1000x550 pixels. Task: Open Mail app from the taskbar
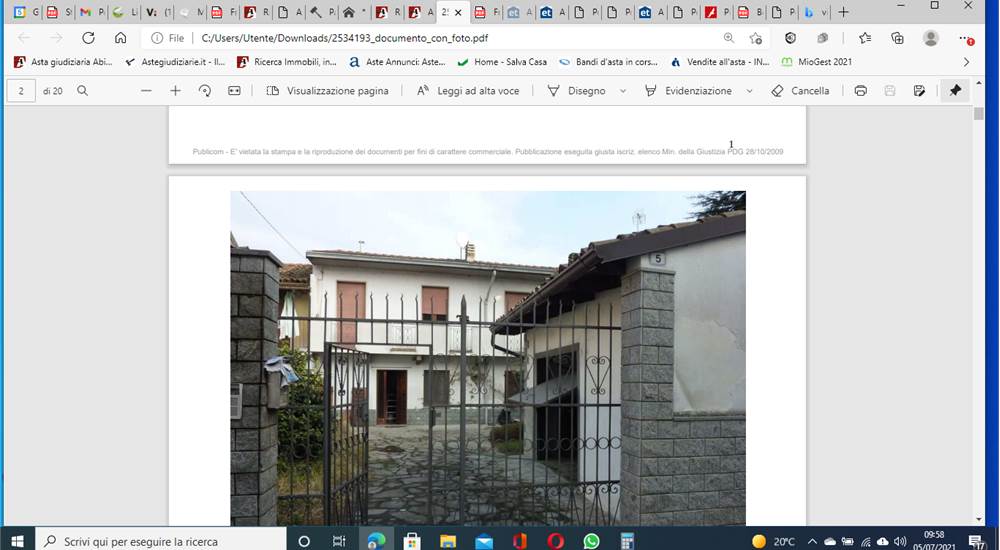[x=484, y=541]
